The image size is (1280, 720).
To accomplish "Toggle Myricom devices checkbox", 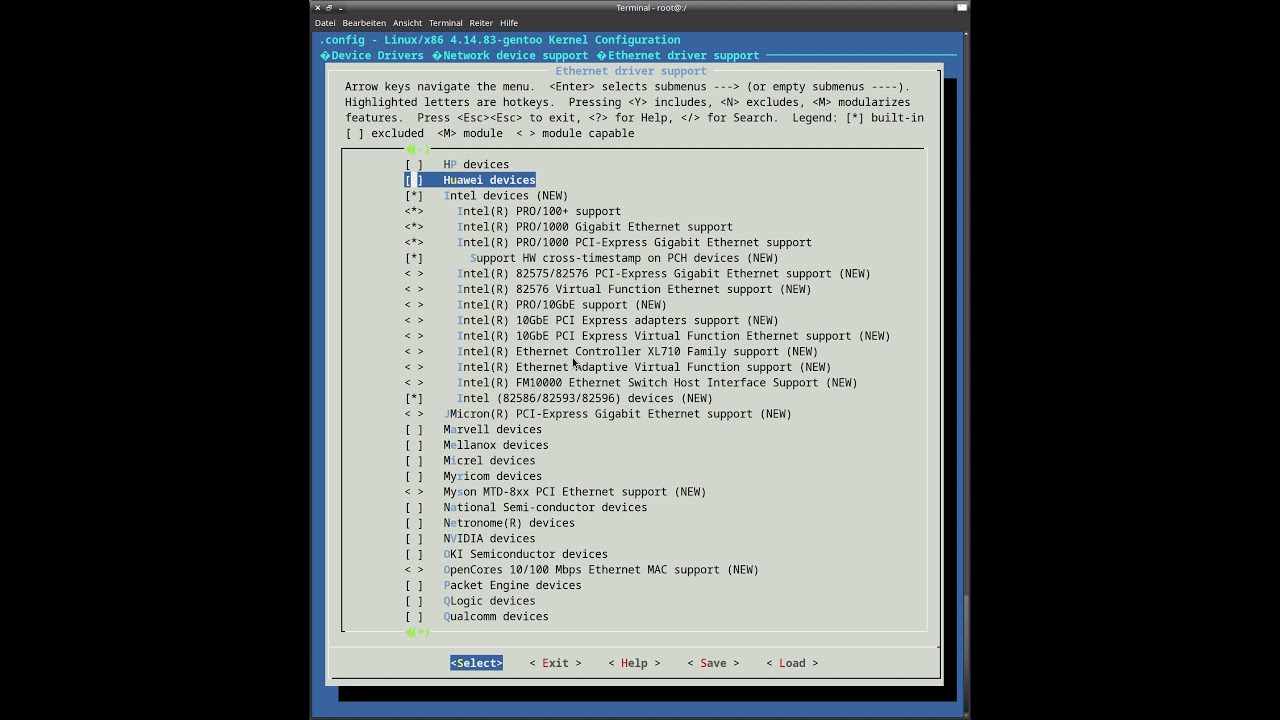I will pos(414,476).
